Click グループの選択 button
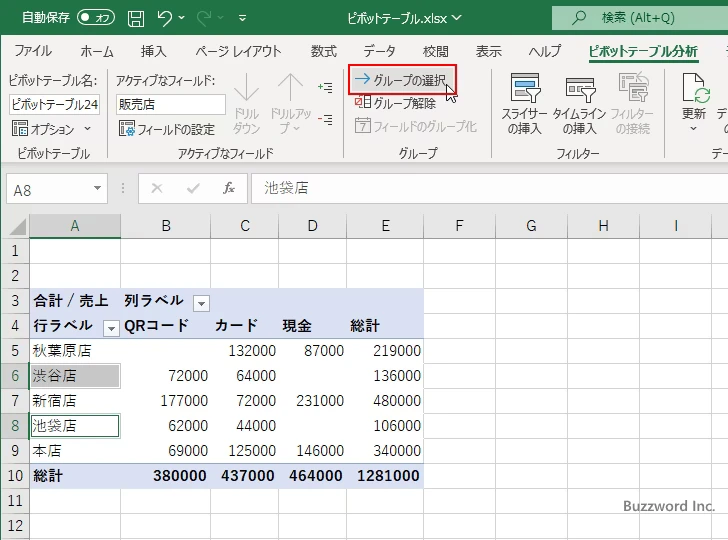This screenshot has width=728, height=540. pyautogui.click(x=402, y=80)
